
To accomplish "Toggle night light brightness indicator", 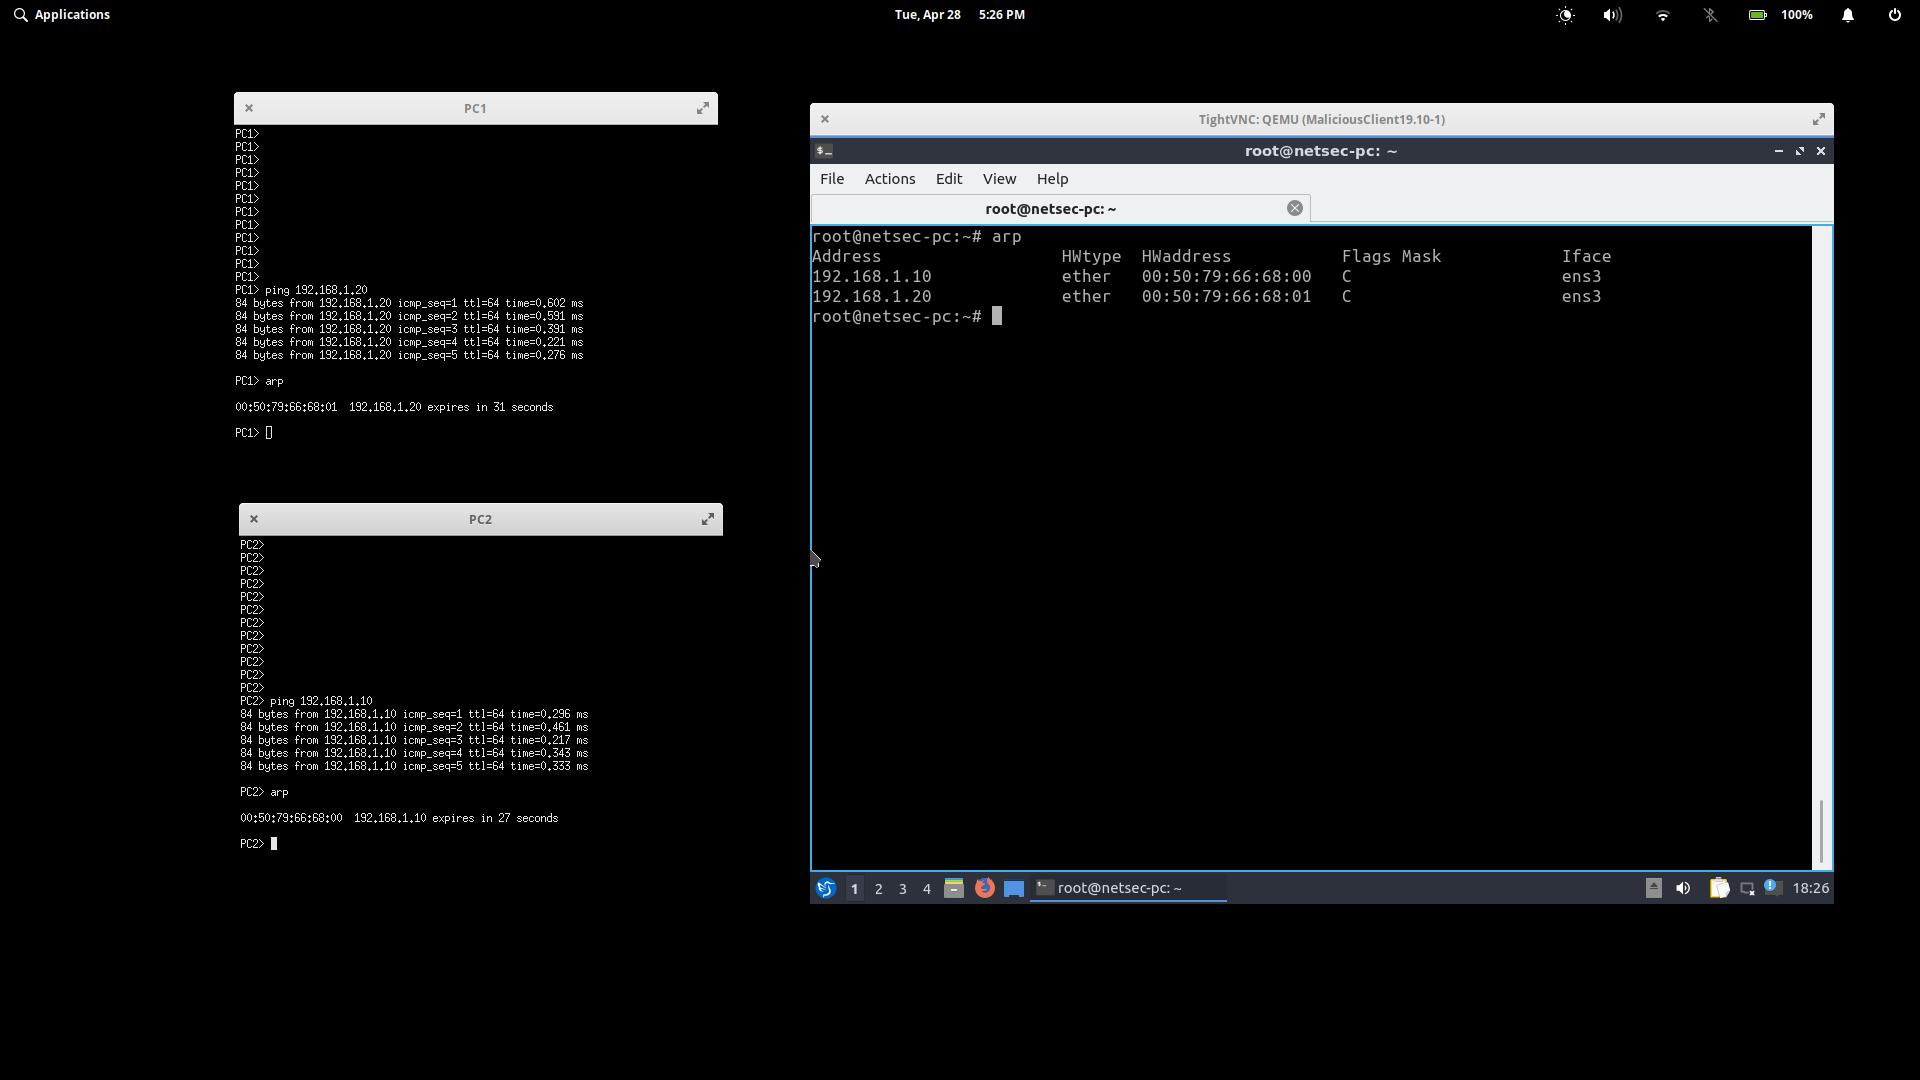I will tap(1565, 15).
